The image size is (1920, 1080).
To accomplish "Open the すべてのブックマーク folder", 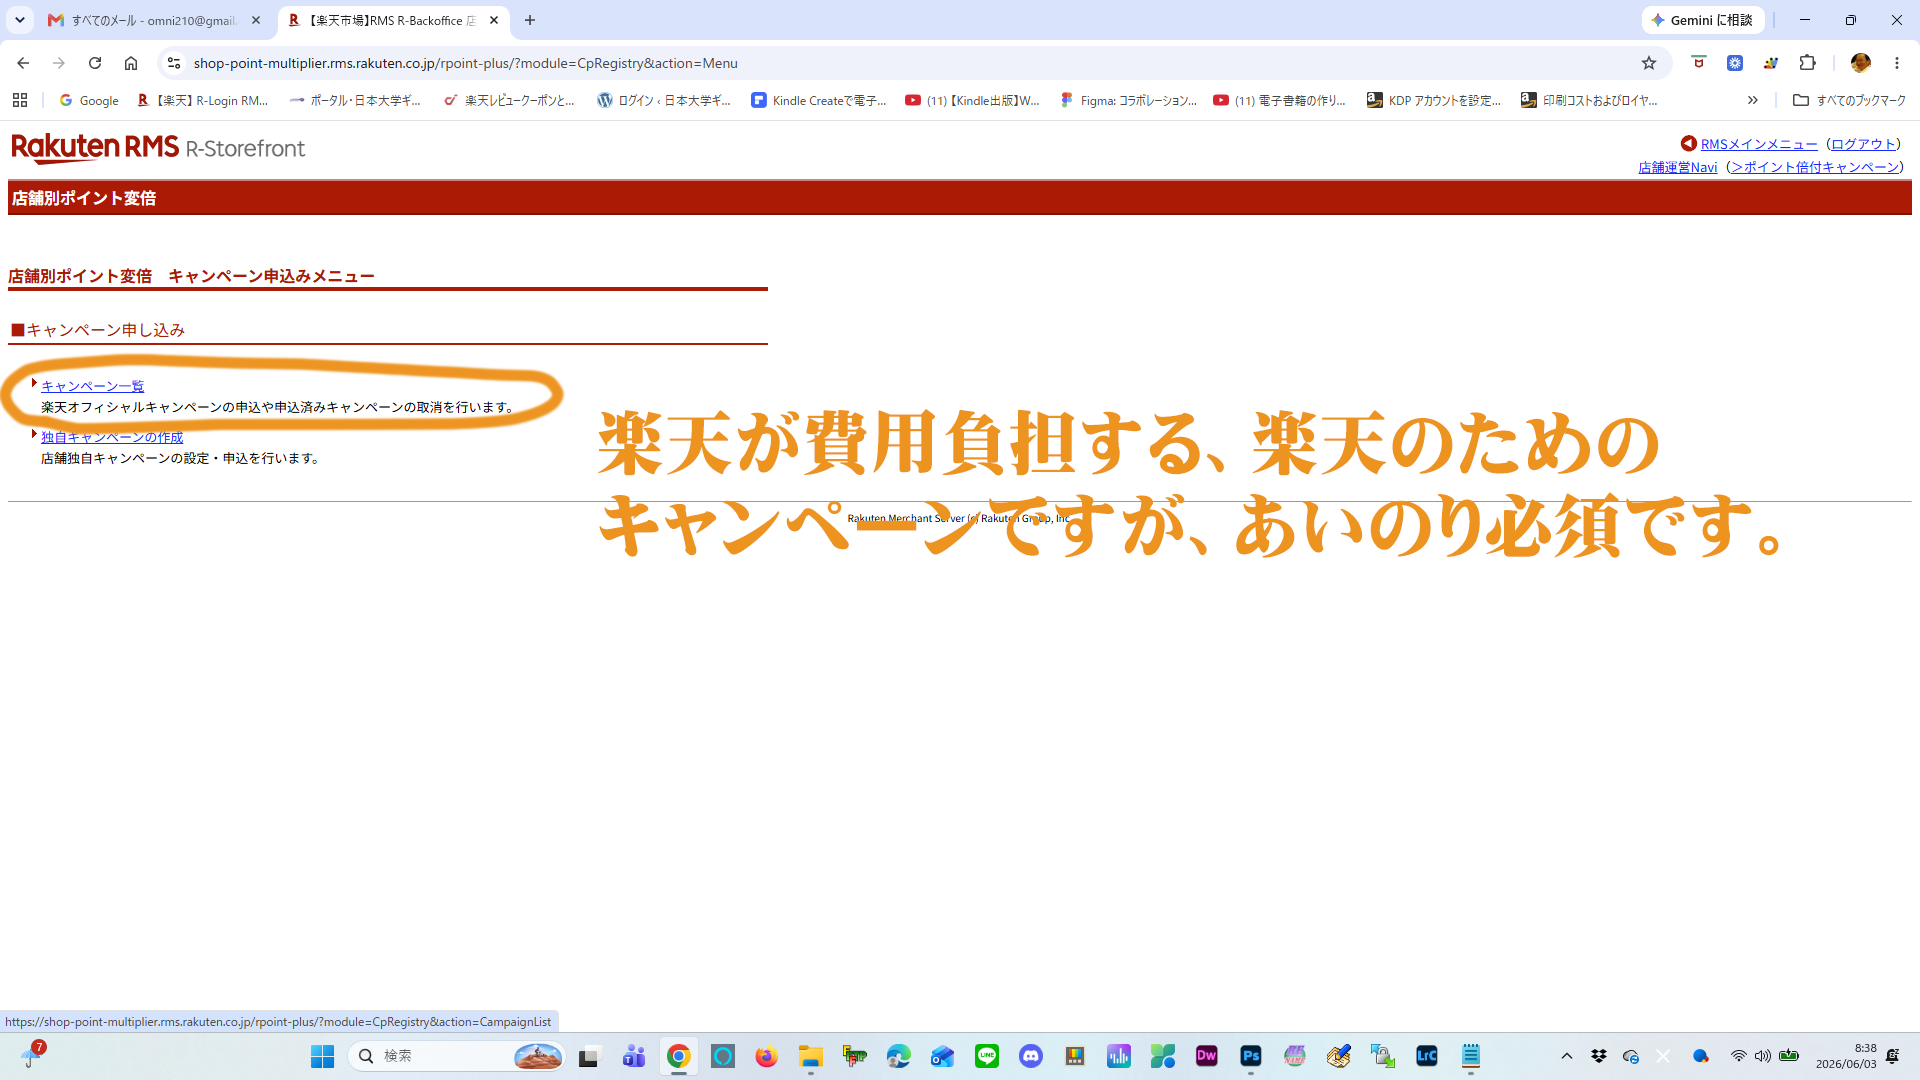I will [1850, 100].
